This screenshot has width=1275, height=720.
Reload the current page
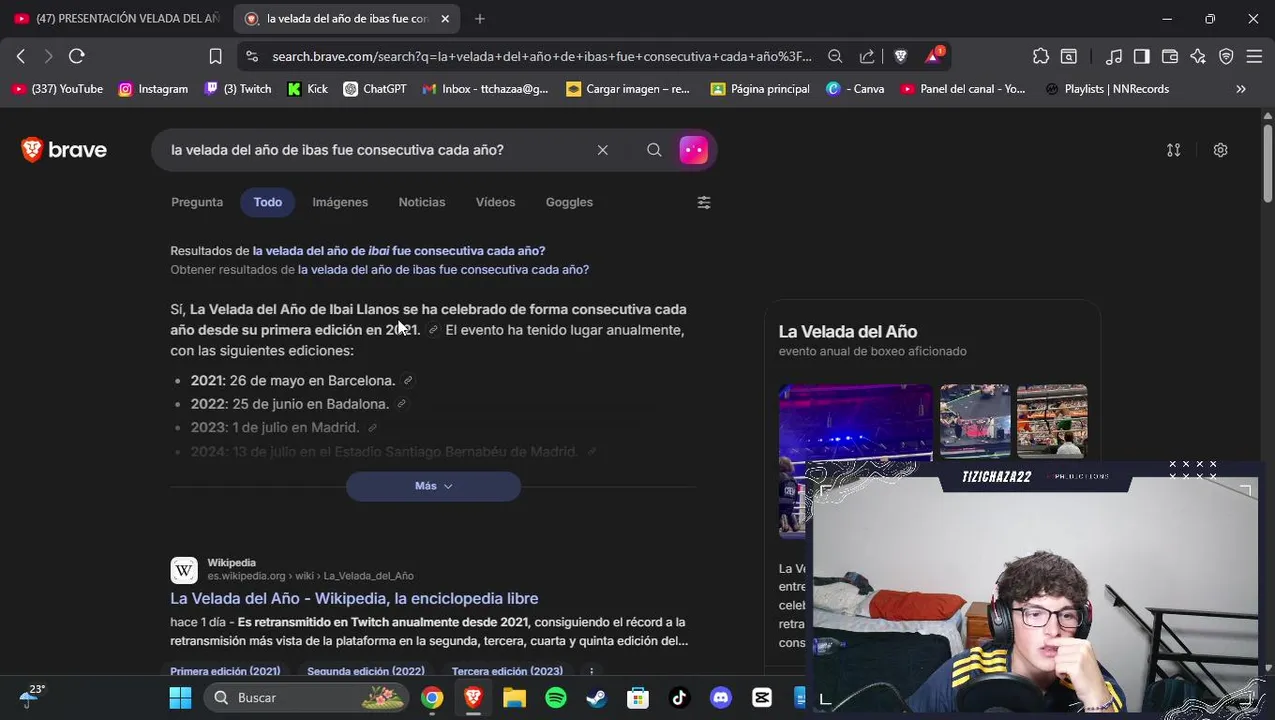pos(77,56)
